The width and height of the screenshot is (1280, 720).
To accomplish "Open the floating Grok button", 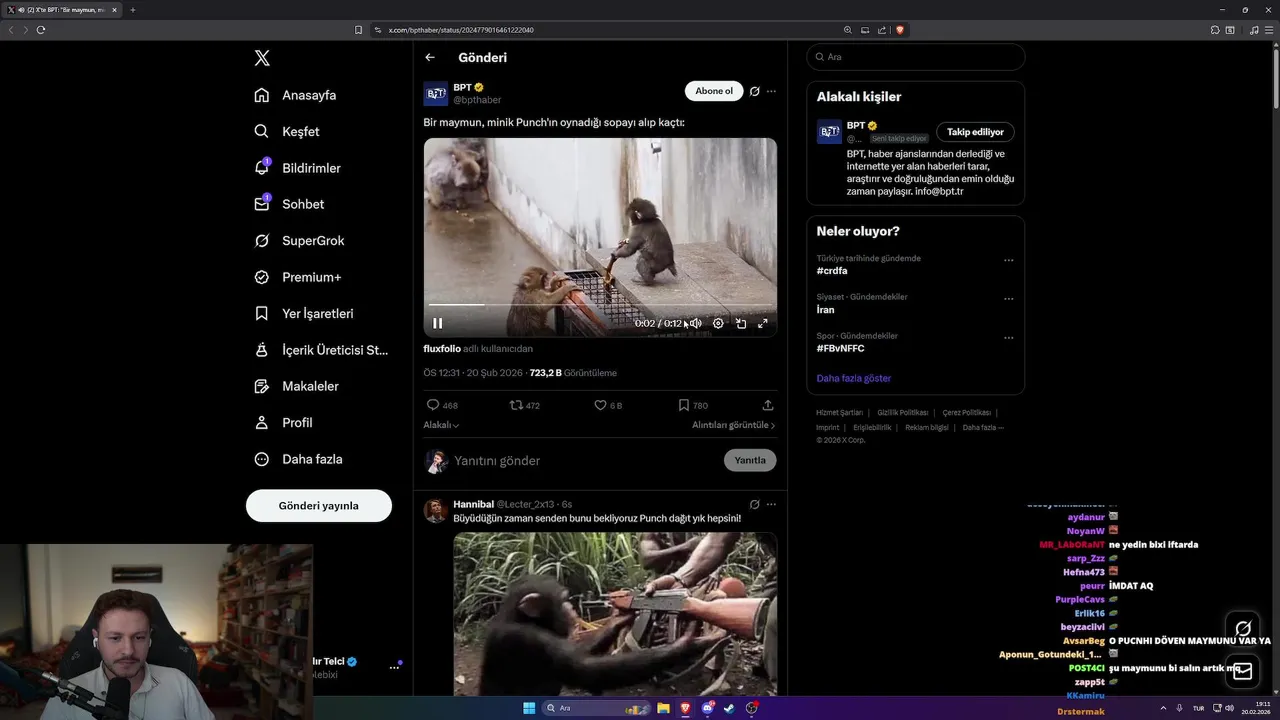I will pos(1243,629).
